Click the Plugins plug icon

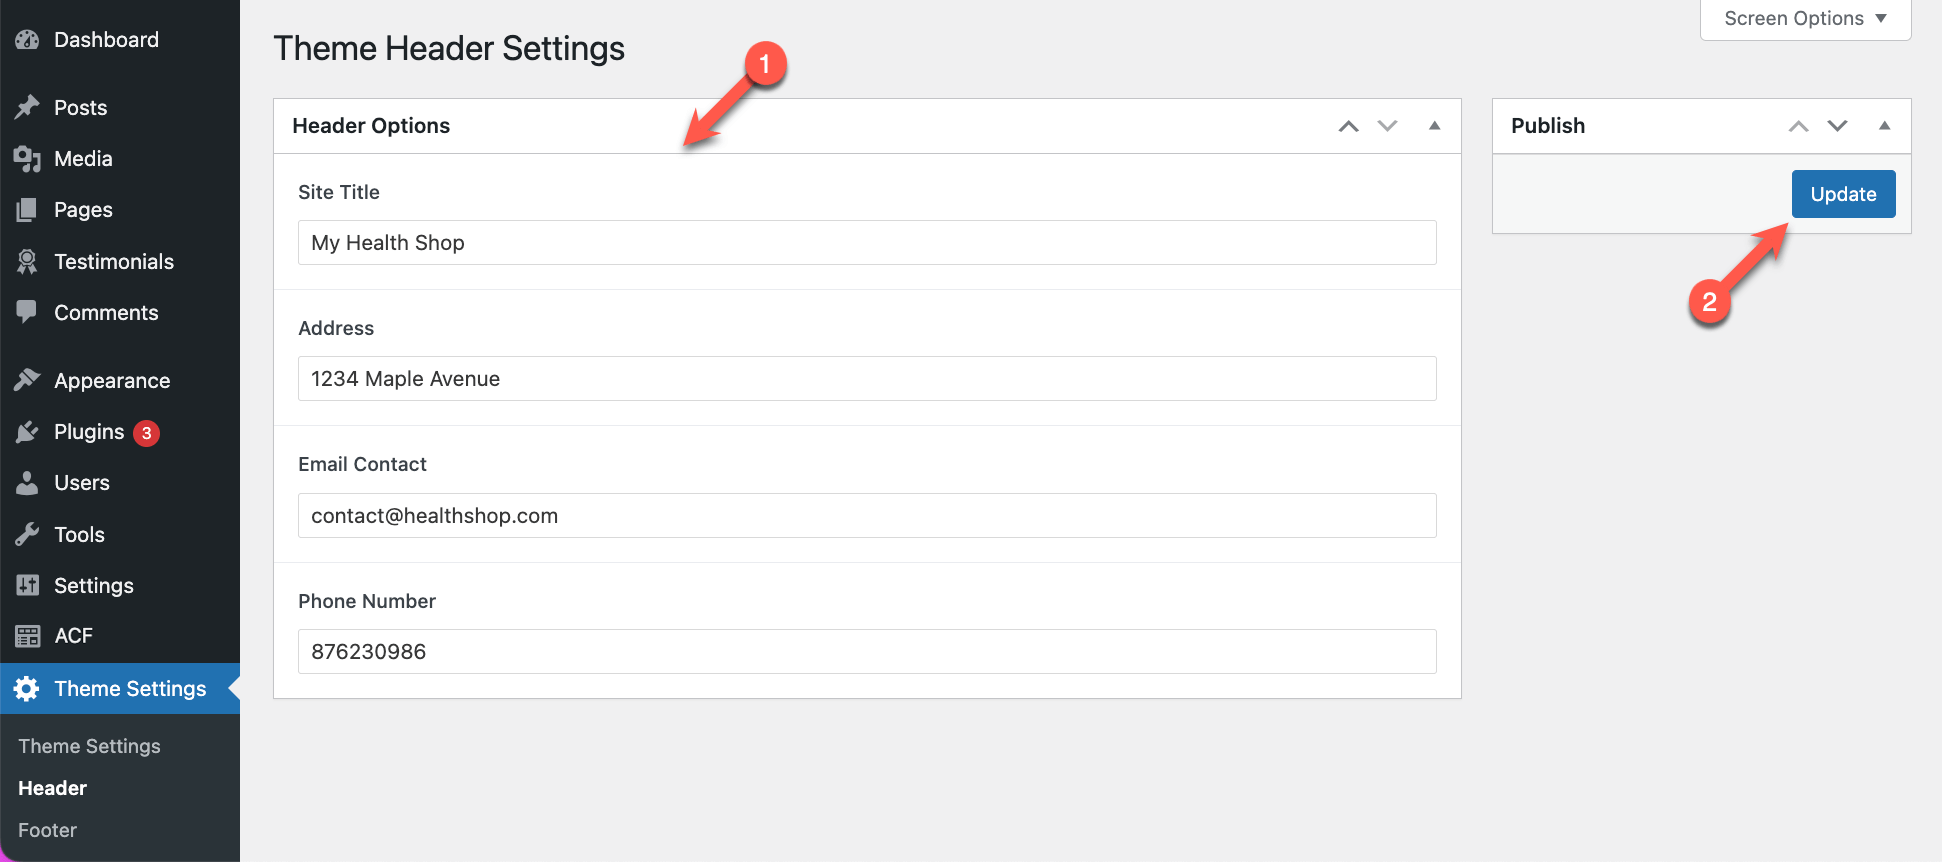[27, 432]
